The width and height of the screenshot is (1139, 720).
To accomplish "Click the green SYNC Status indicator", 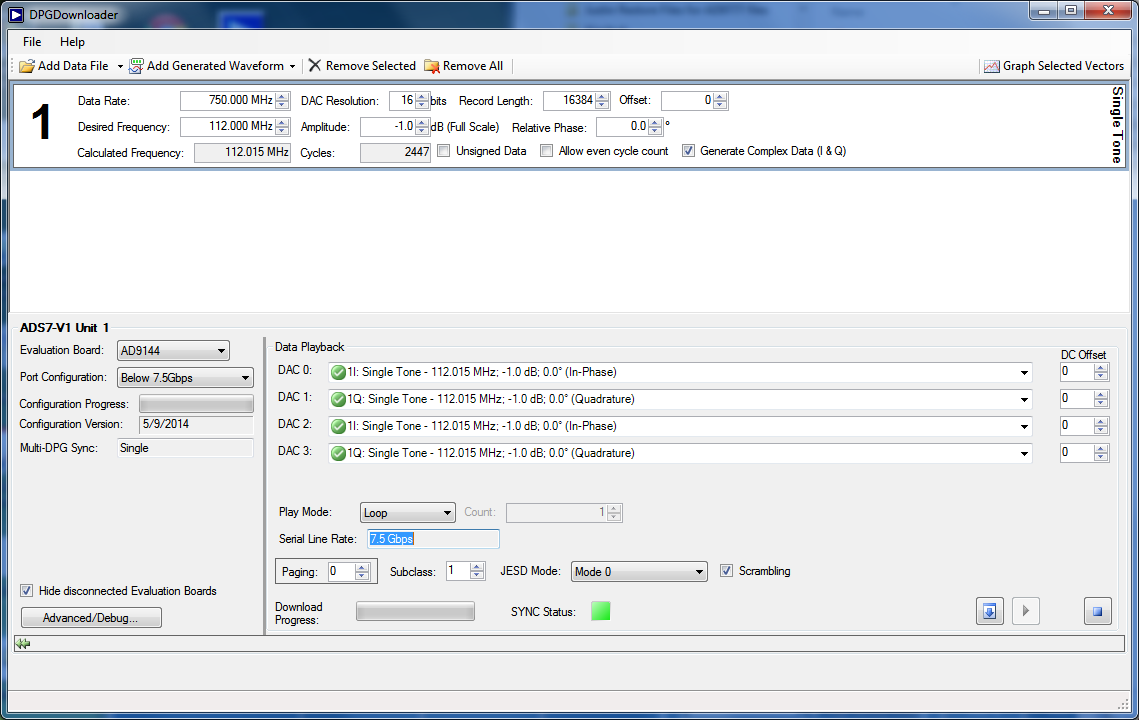I will 600,611.
